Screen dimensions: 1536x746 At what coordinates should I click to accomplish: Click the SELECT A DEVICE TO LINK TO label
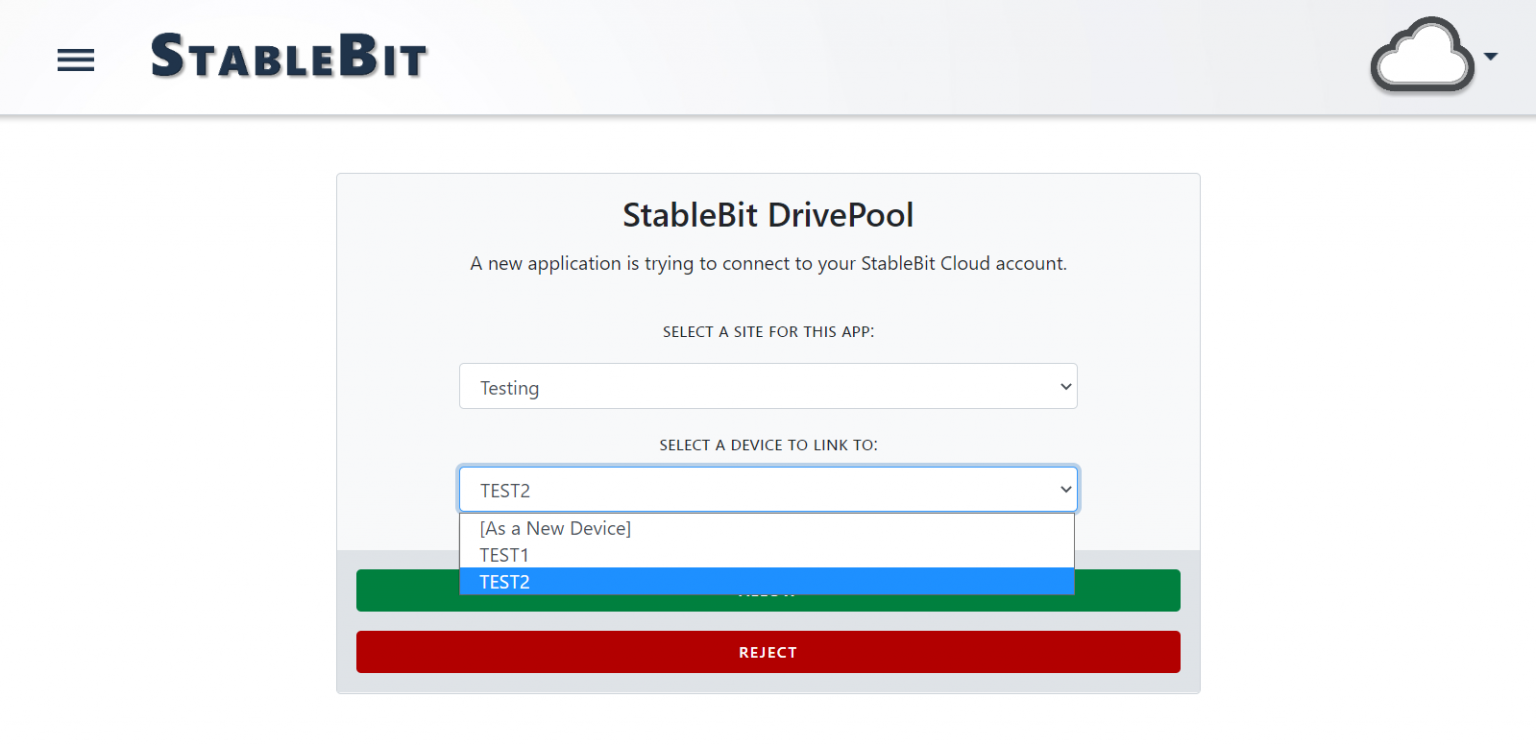point(768,445)
